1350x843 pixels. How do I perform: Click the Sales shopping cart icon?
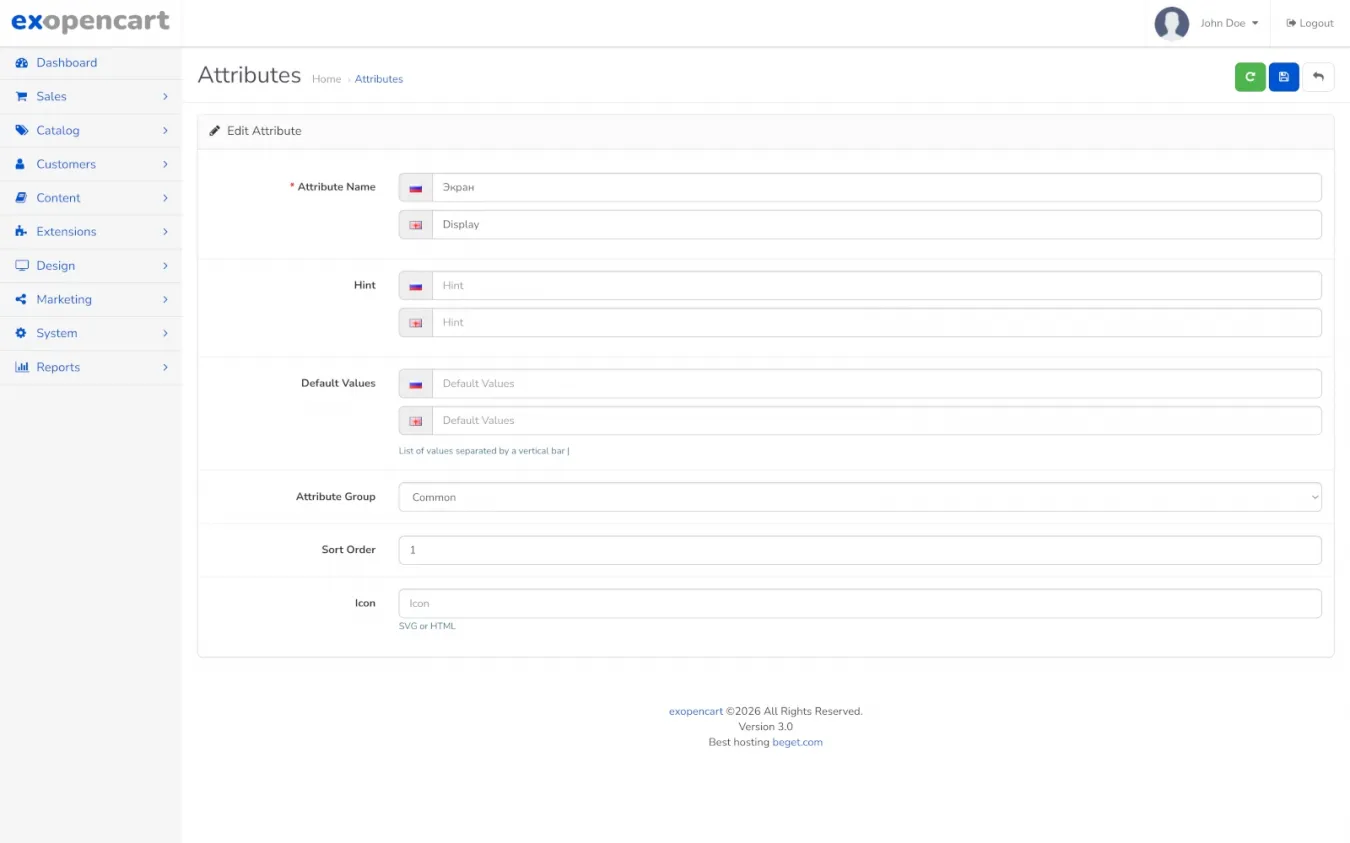21,97
